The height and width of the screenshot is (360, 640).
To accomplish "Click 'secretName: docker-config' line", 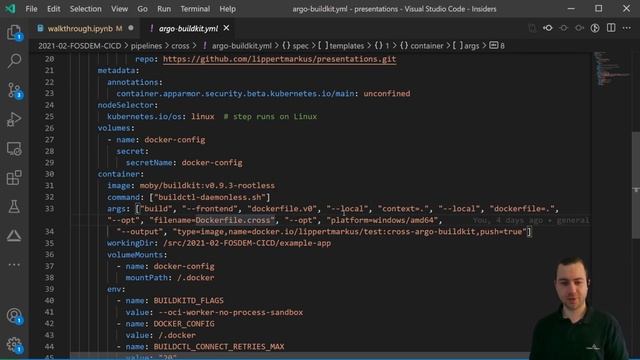I will click(184, 162).
